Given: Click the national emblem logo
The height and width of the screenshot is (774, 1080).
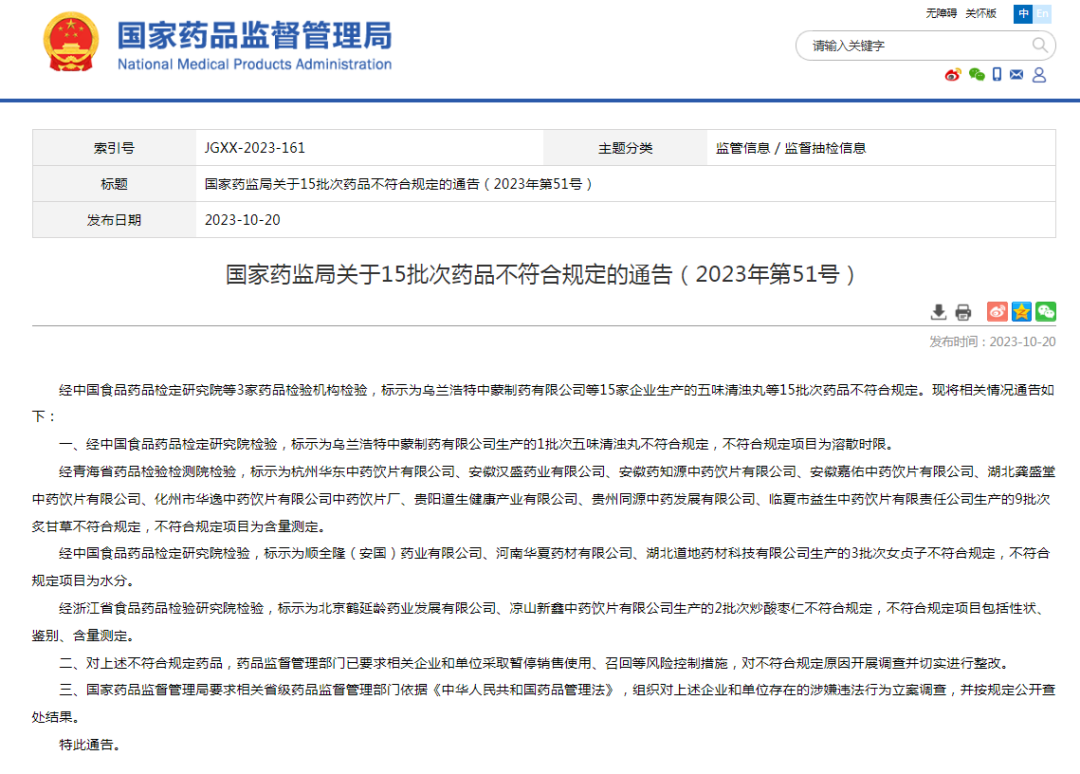Looking at the screenshot, I should tap(71, 42).
